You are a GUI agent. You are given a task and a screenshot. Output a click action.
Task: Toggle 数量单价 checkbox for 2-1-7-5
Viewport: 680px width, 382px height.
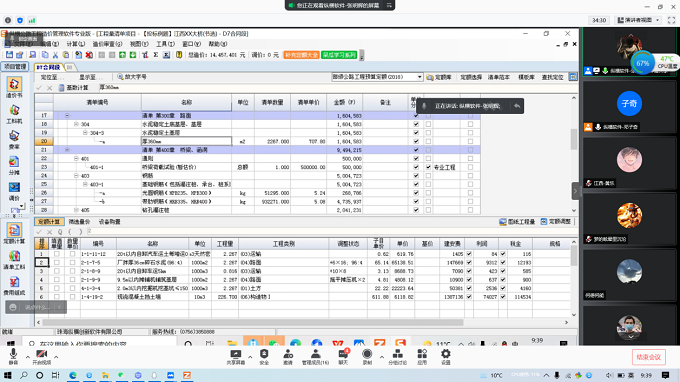72,262
